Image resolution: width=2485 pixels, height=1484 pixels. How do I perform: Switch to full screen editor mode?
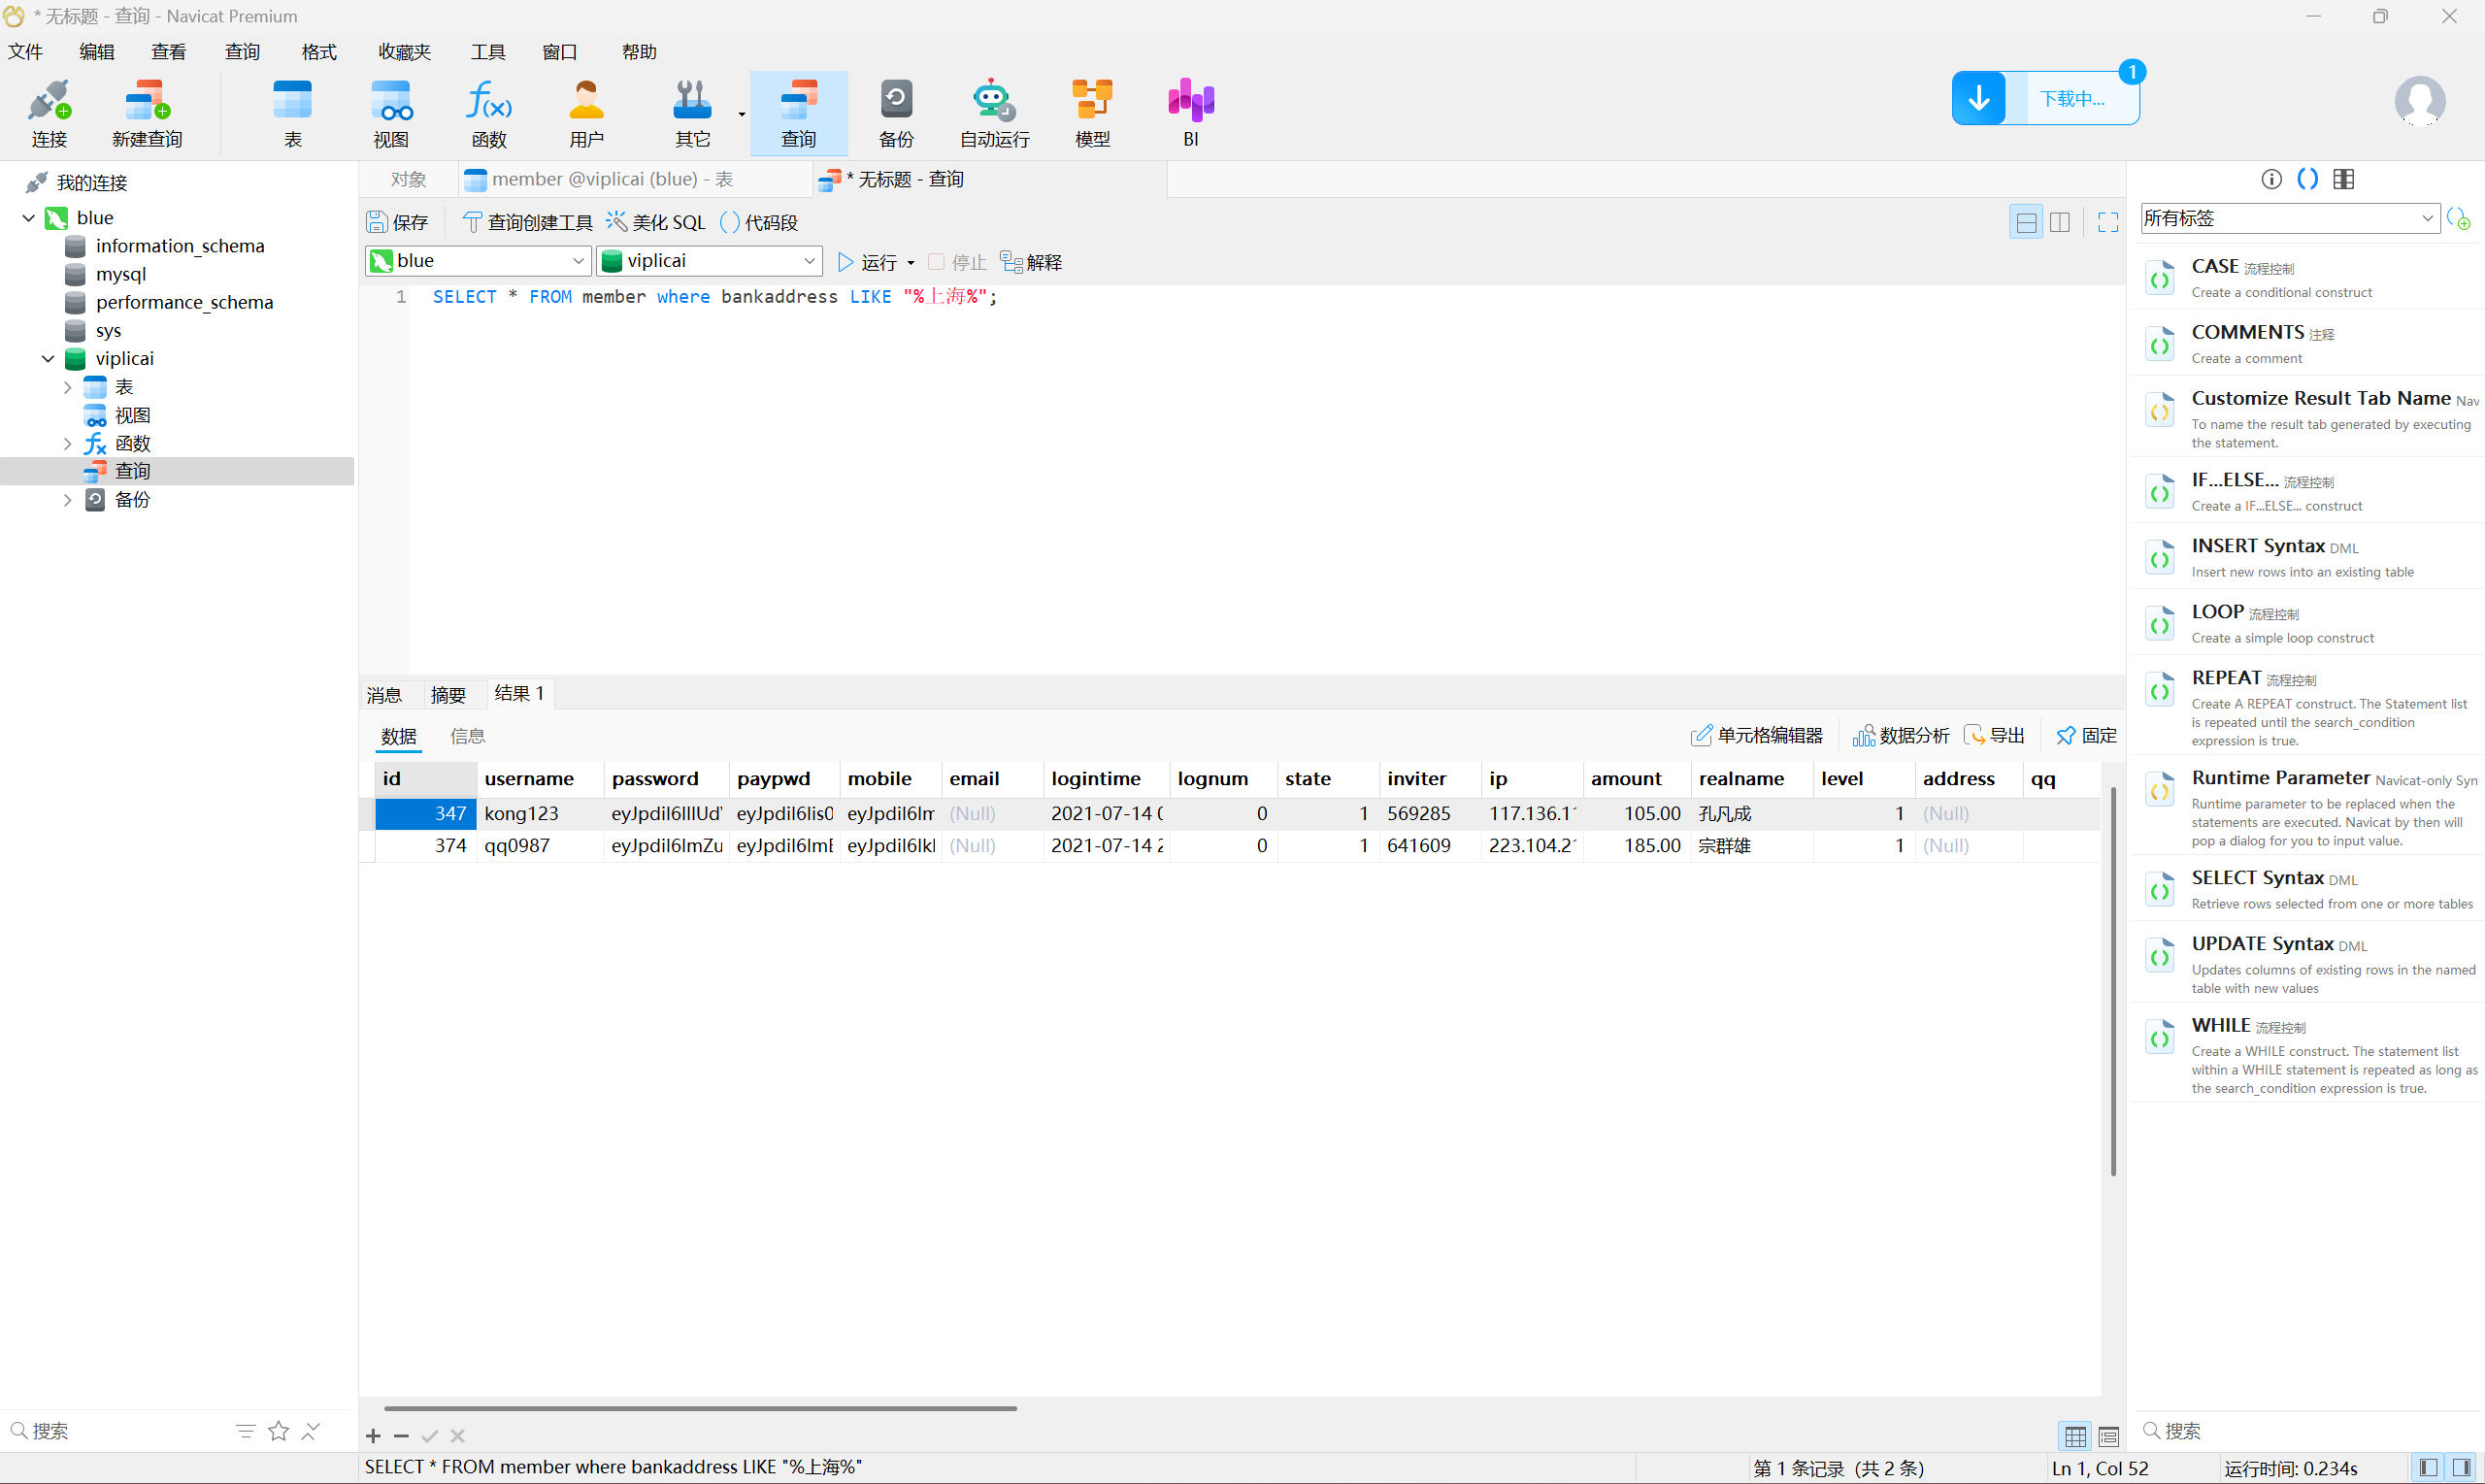(x=2107, y=222)
